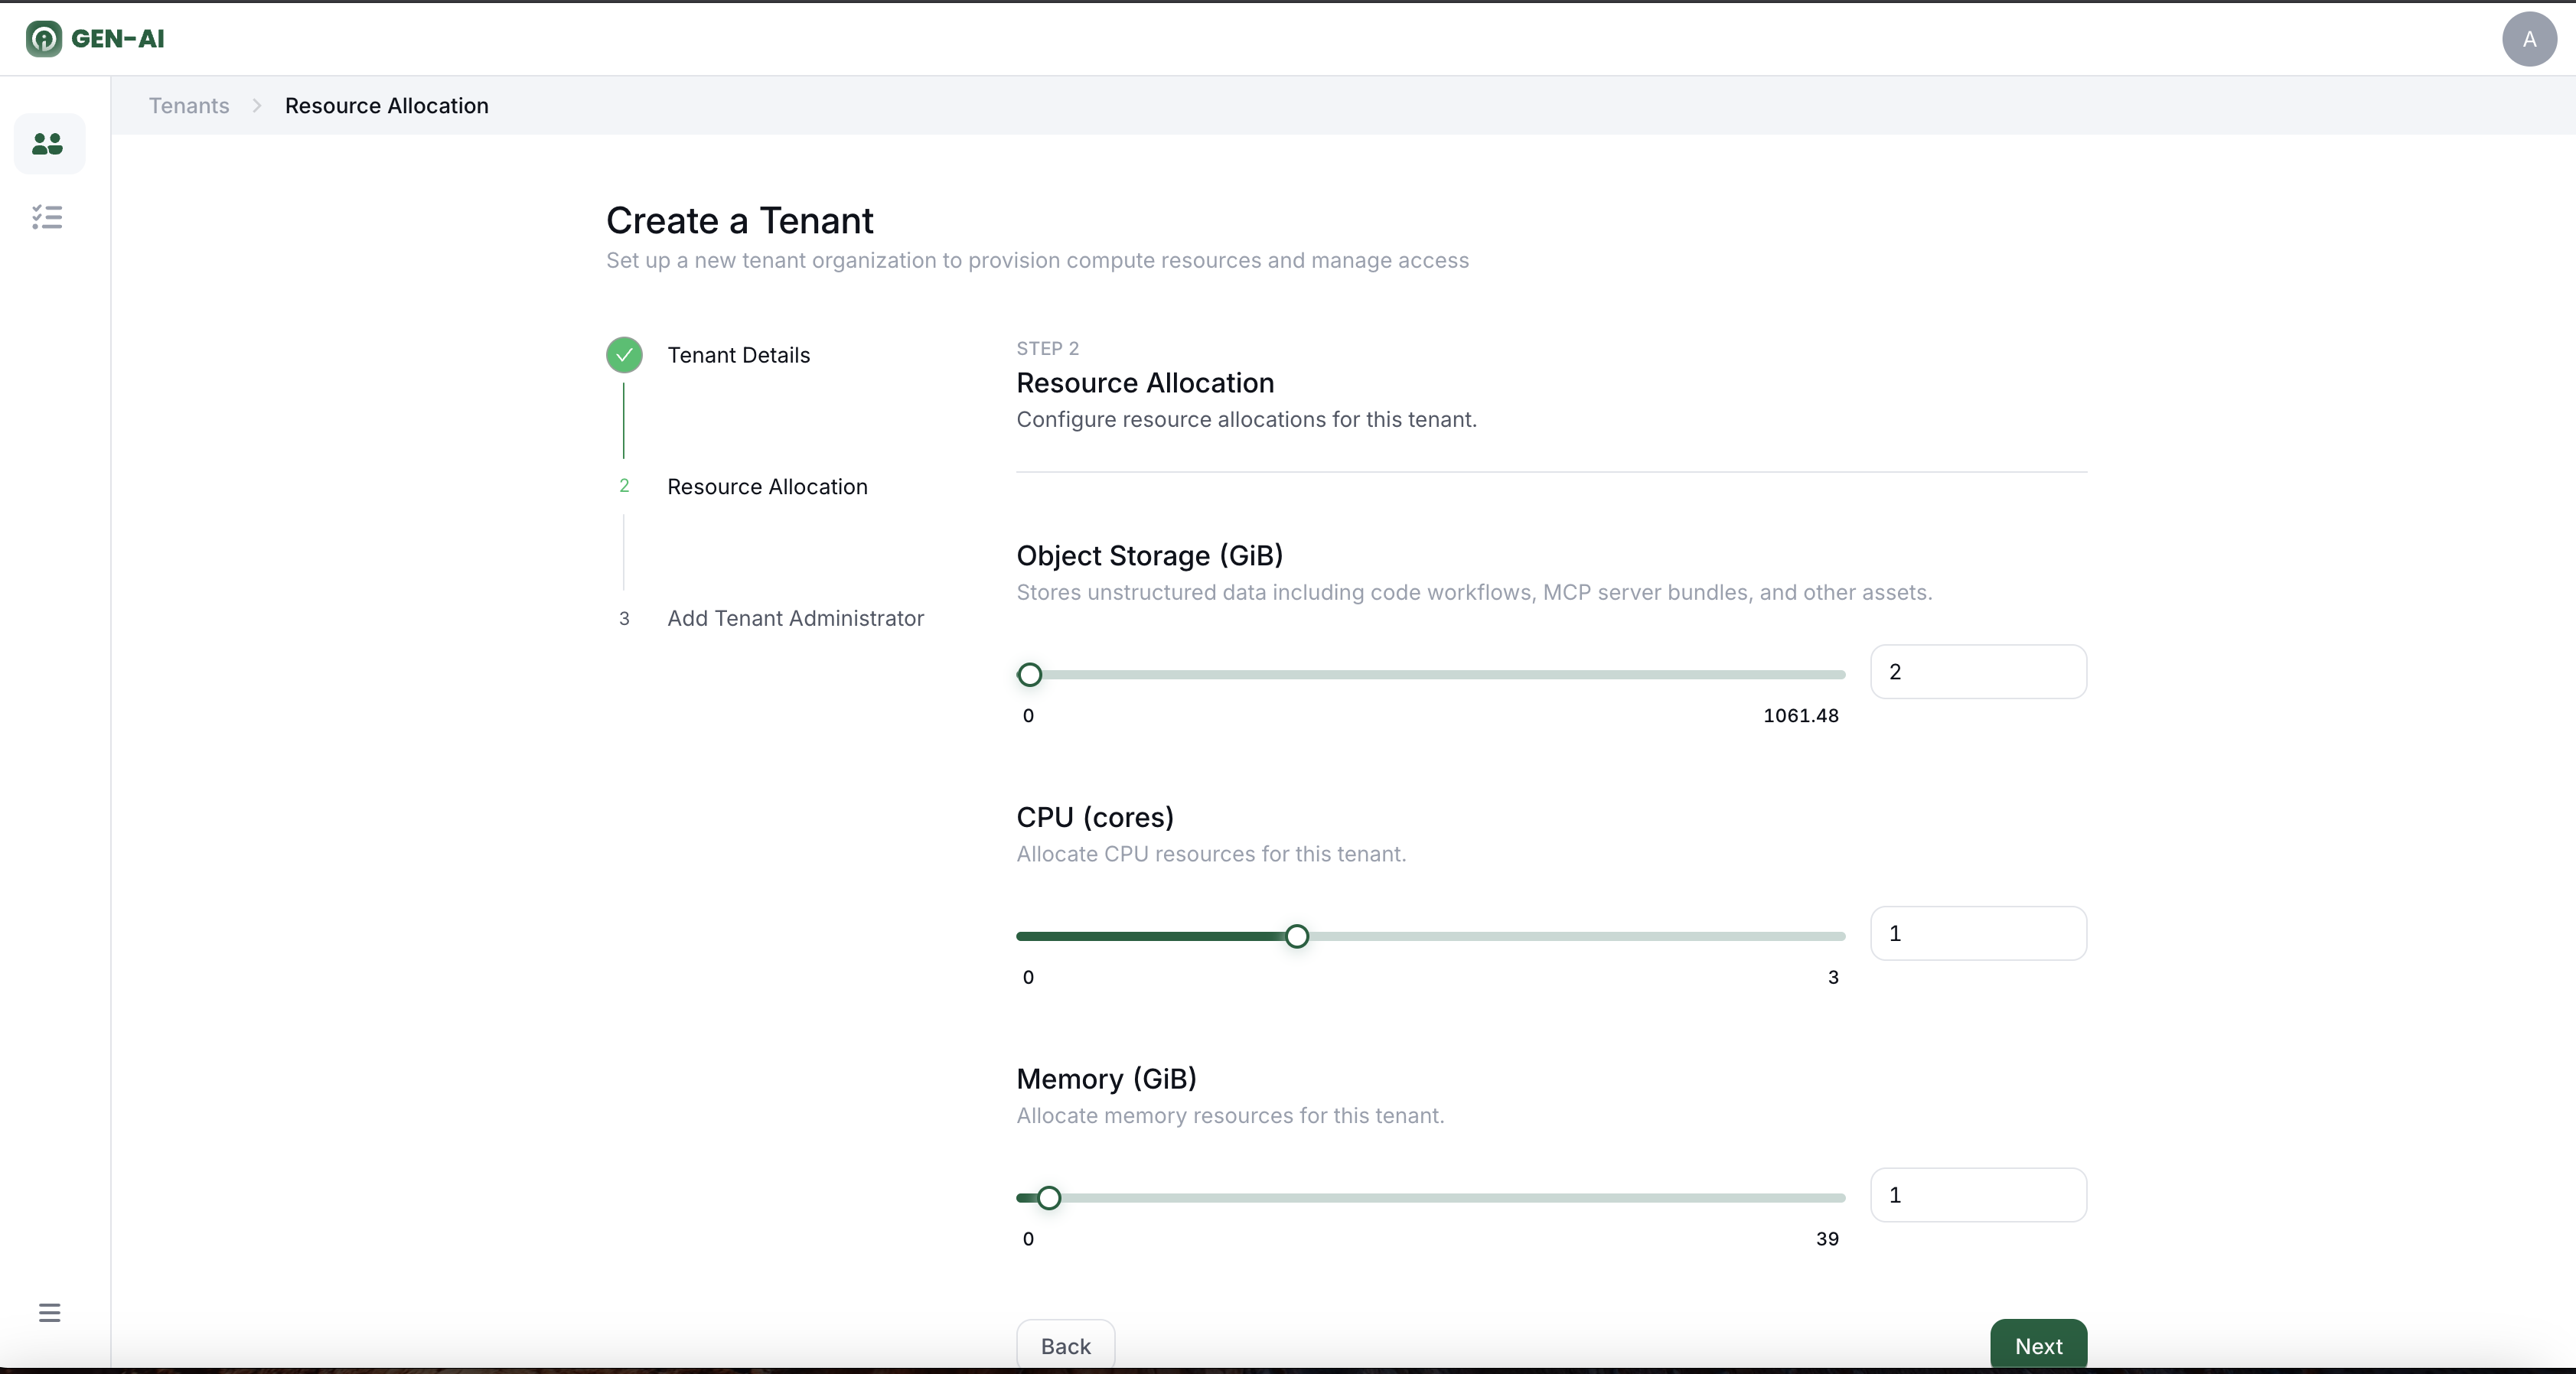The image size is (2576, 1374).
Task: Open Tenants section in sidebar
Action: [x=48, y=144]
